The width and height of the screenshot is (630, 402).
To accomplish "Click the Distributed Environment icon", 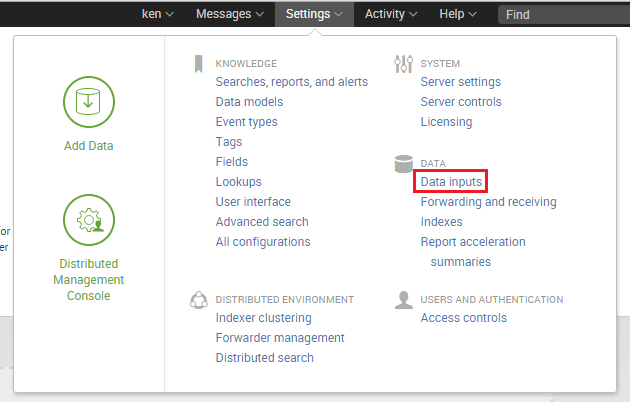I will pos(199,299).
